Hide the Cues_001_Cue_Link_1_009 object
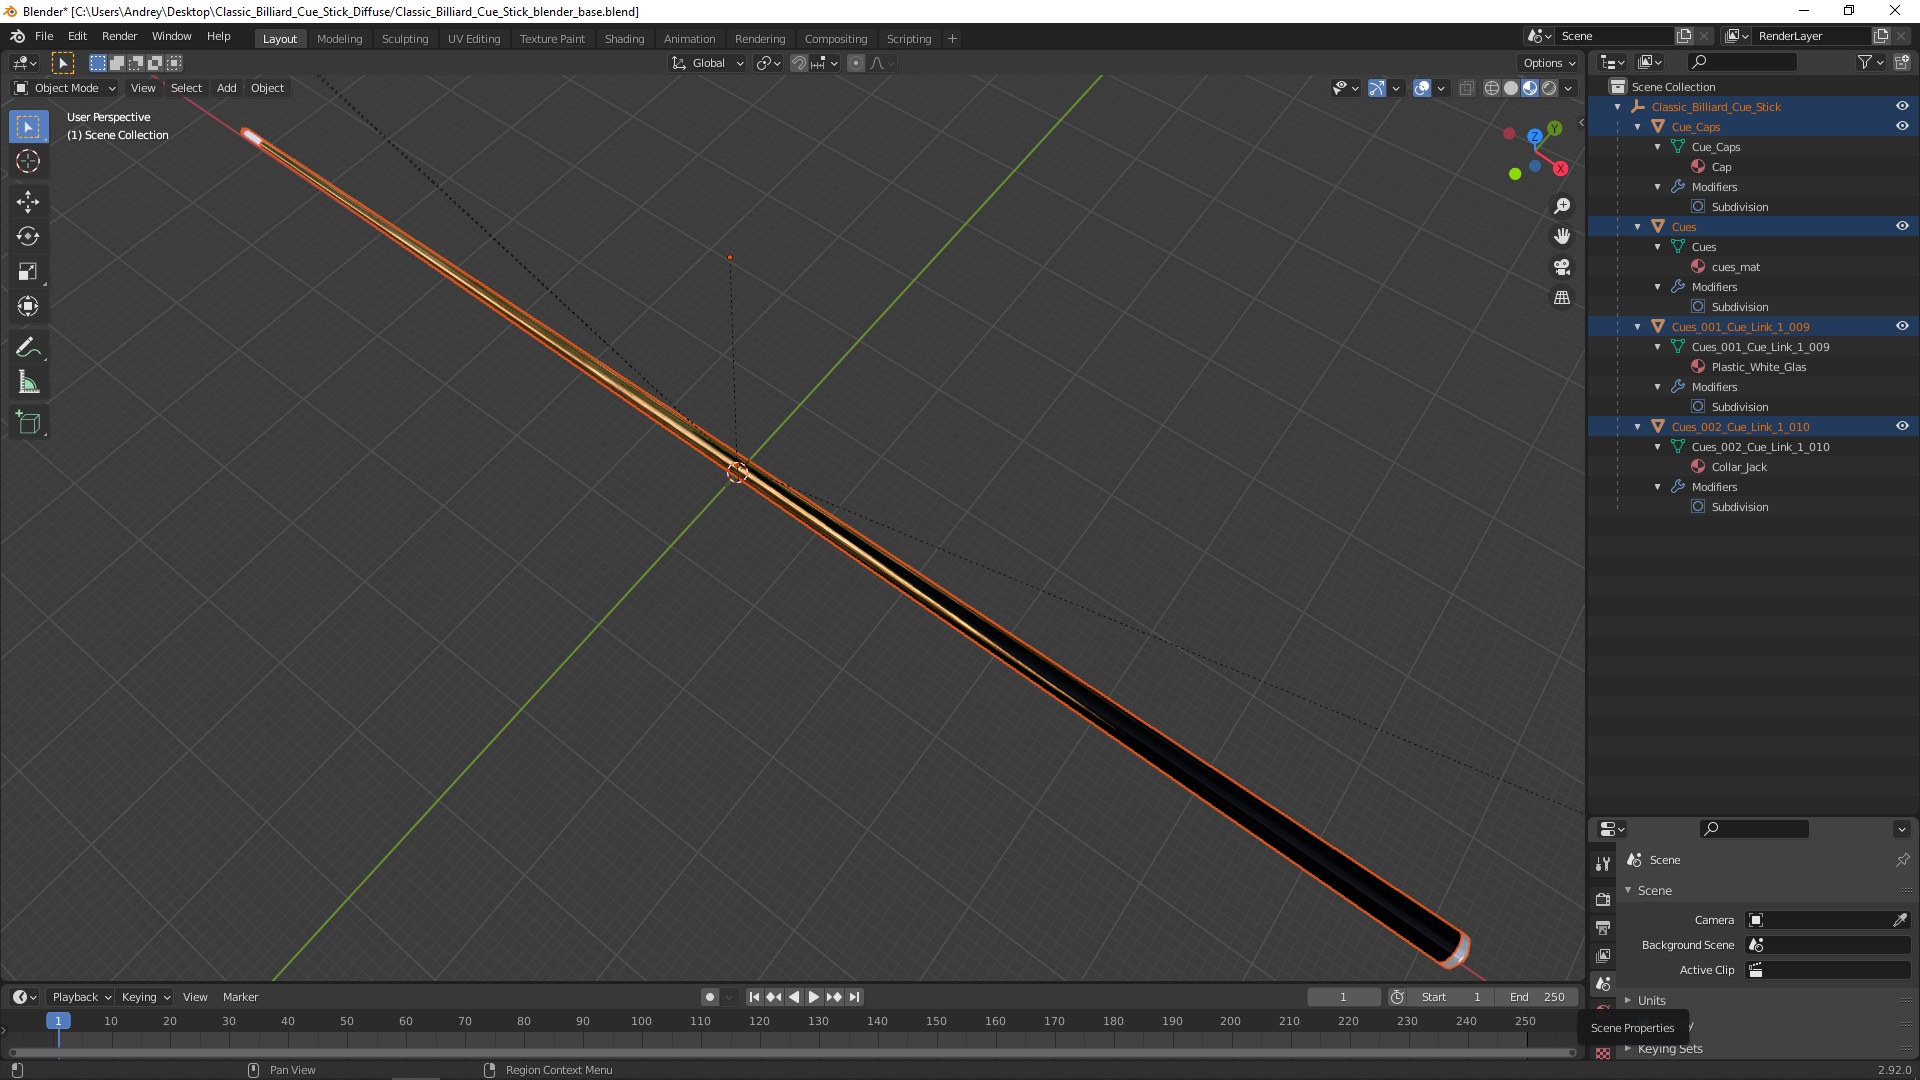The image size is (1920, 1080). [x=1902, y=326]
